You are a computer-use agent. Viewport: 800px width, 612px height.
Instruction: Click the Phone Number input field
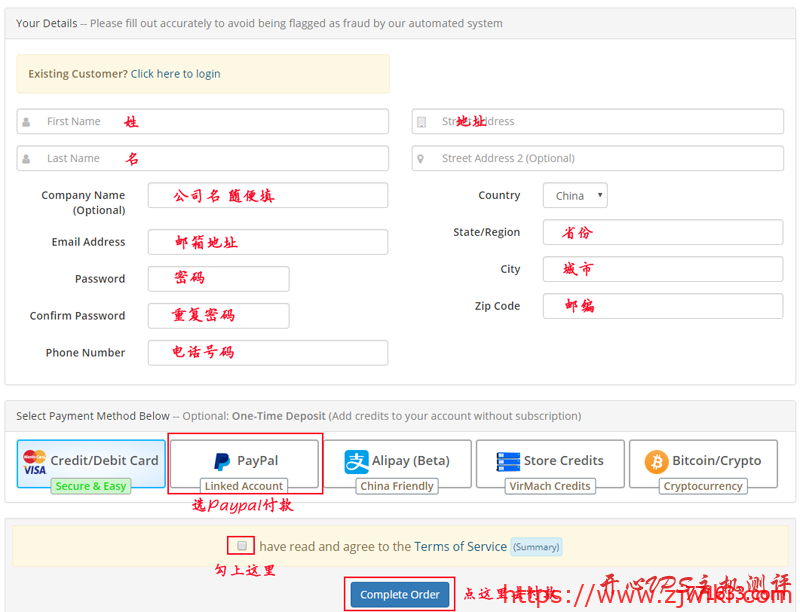point(268,353)
